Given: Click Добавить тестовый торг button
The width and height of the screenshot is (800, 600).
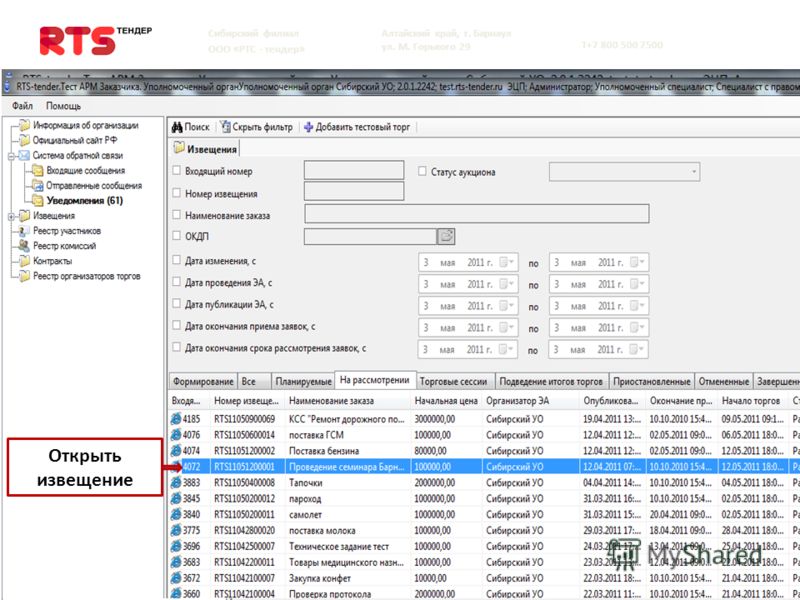Looking at the screenshot, I should point(357,127).
